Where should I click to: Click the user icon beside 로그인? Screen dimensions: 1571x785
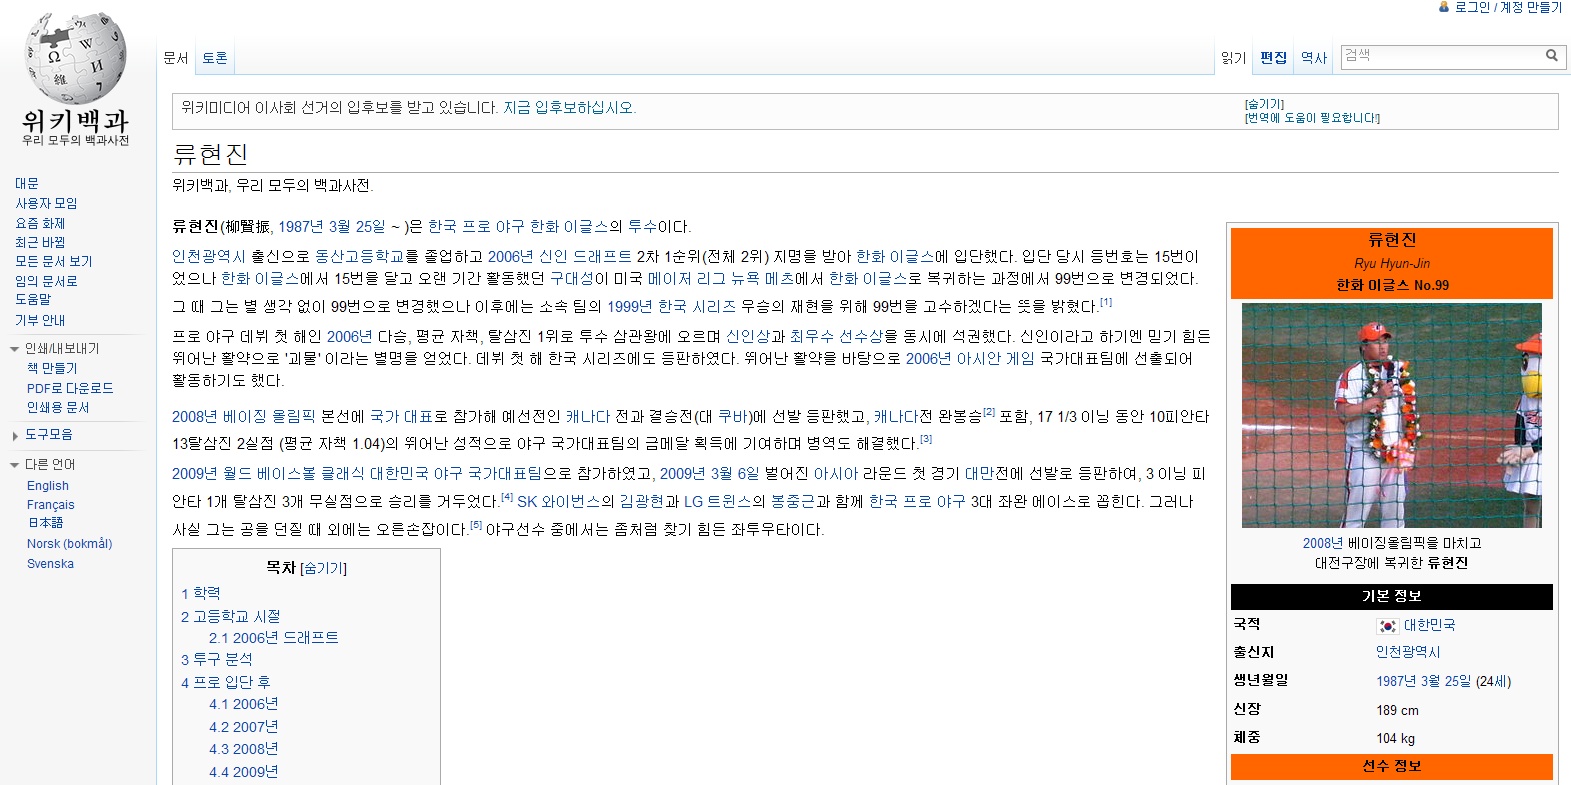[1443, 7]
